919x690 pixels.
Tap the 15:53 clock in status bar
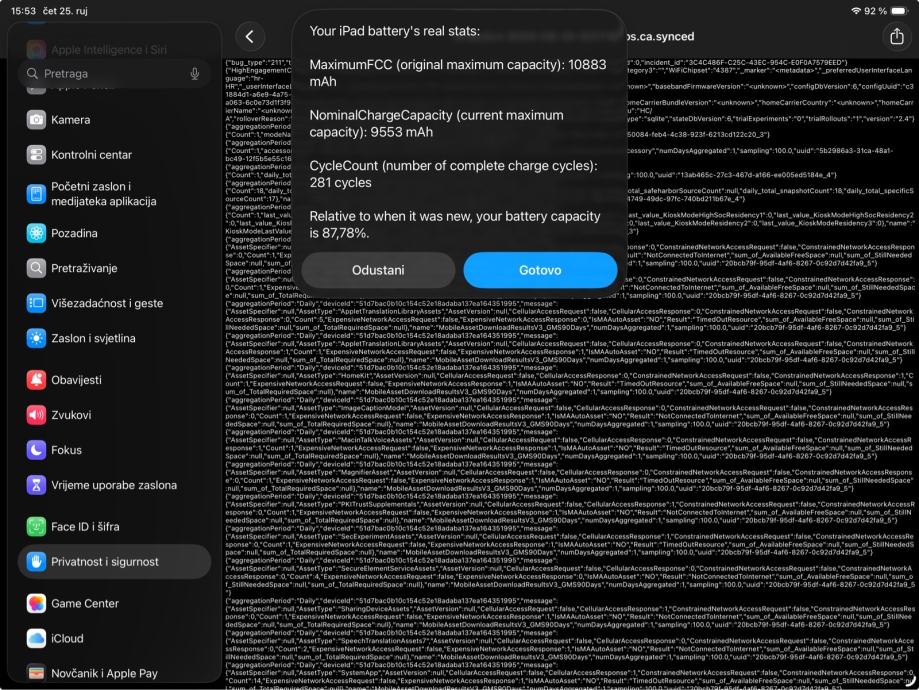coord(23,11)
